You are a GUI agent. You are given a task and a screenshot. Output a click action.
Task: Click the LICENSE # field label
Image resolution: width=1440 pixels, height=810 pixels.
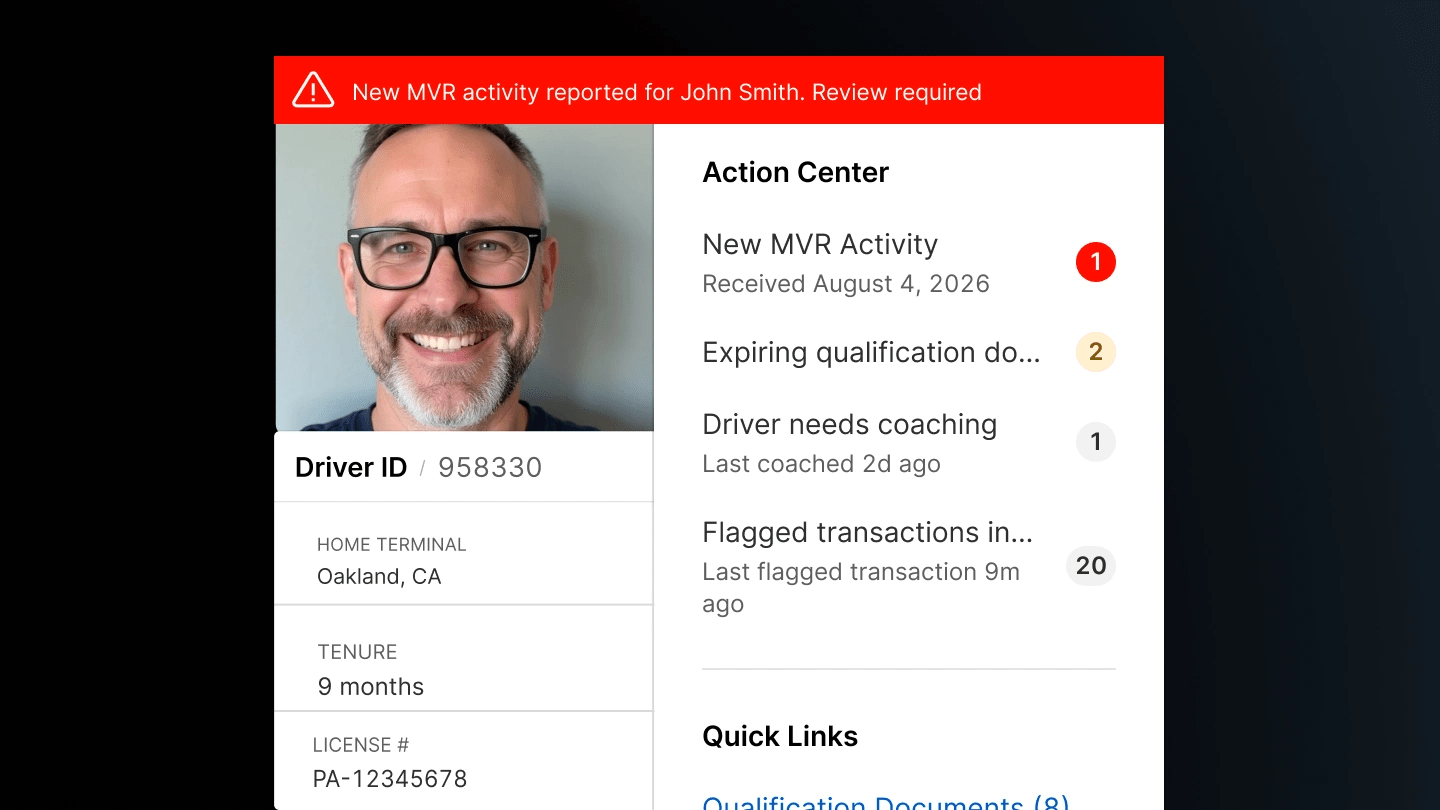tap(361, 745)
